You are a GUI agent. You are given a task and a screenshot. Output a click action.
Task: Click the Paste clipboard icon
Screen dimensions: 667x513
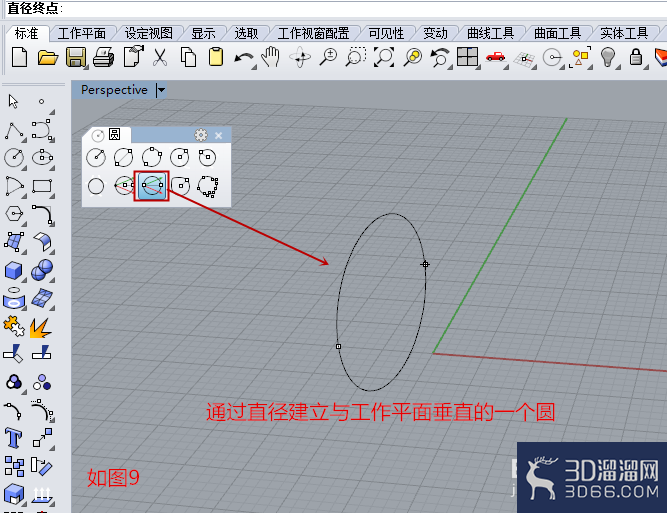click(x=216, y=57)
